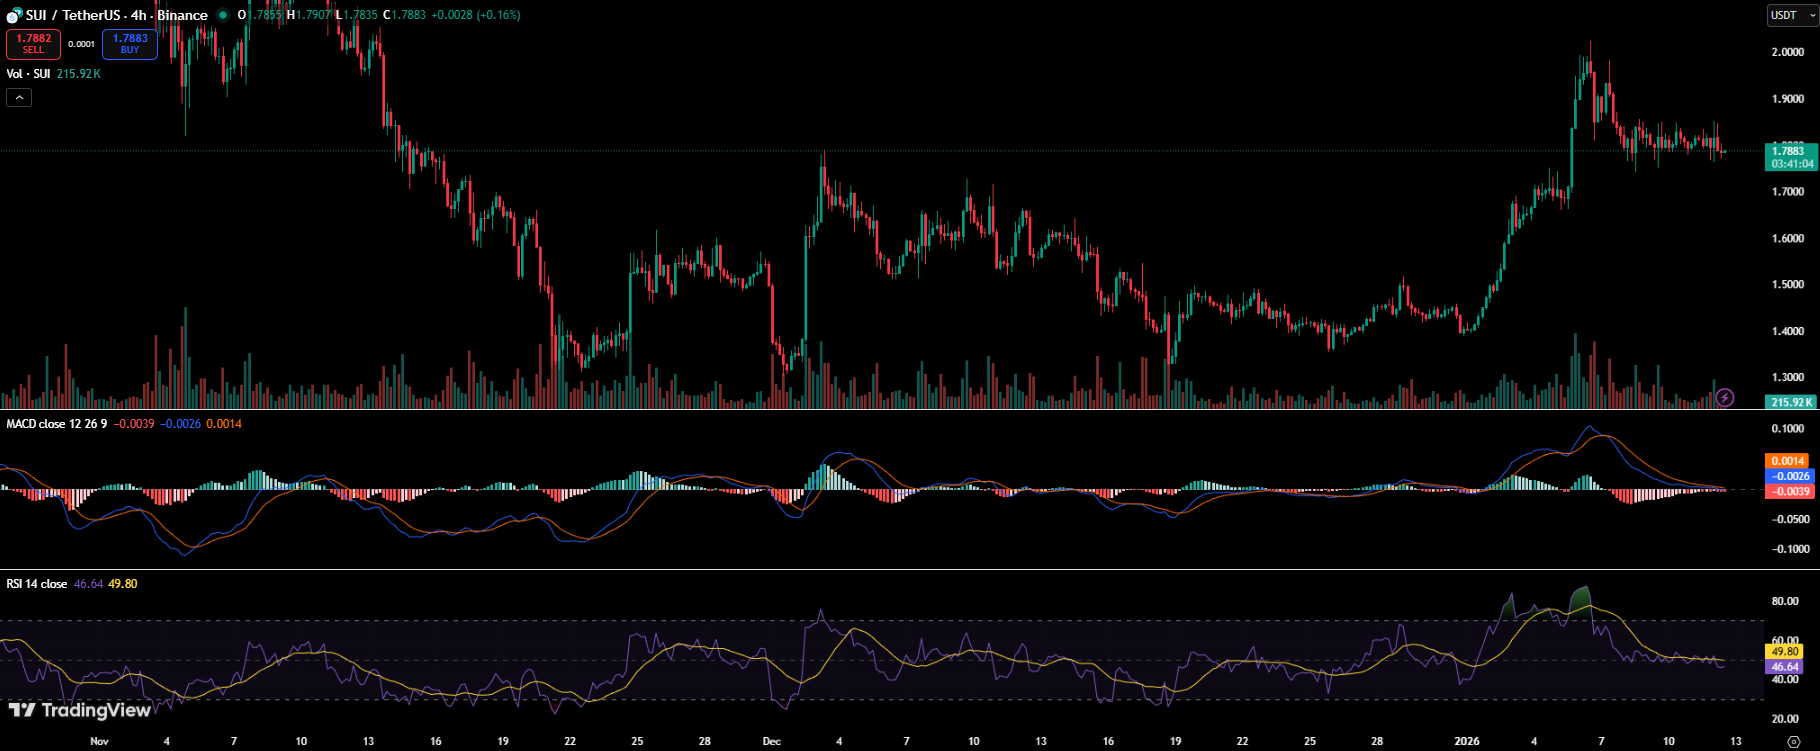The height and width of the screenshot is (751, 1820).
Task: Open chart settings hexagon icon at bottom right
Action: [x=1793, y=741]
